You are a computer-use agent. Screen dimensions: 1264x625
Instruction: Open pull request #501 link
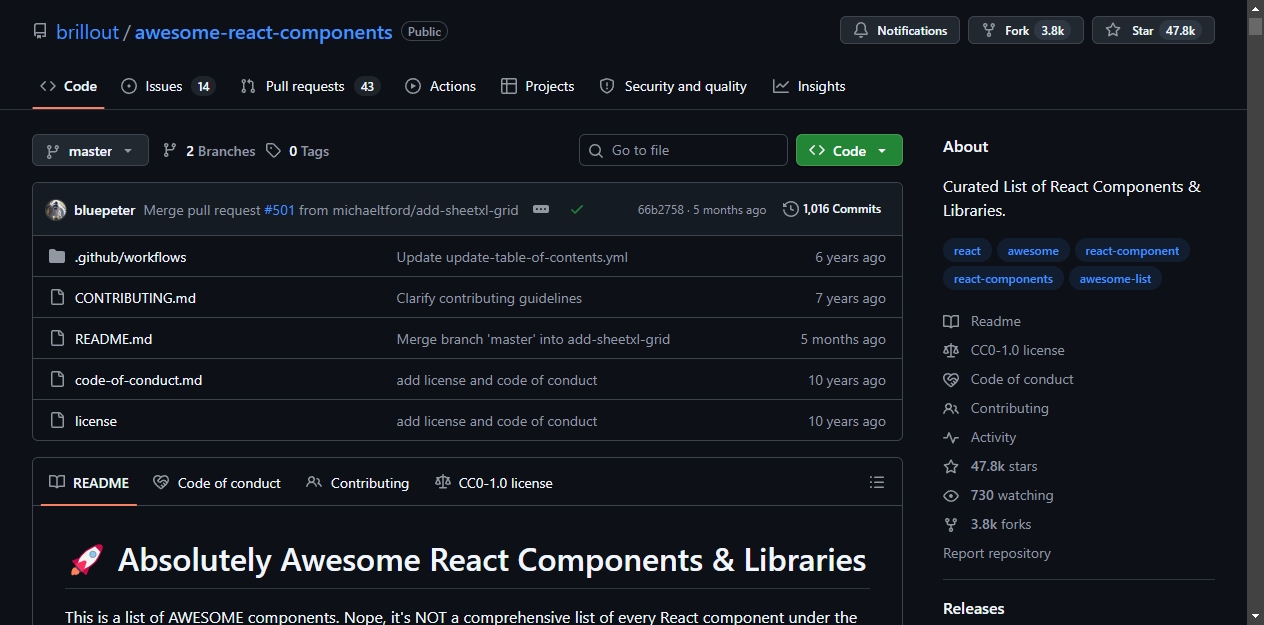(x=279, y=210)
